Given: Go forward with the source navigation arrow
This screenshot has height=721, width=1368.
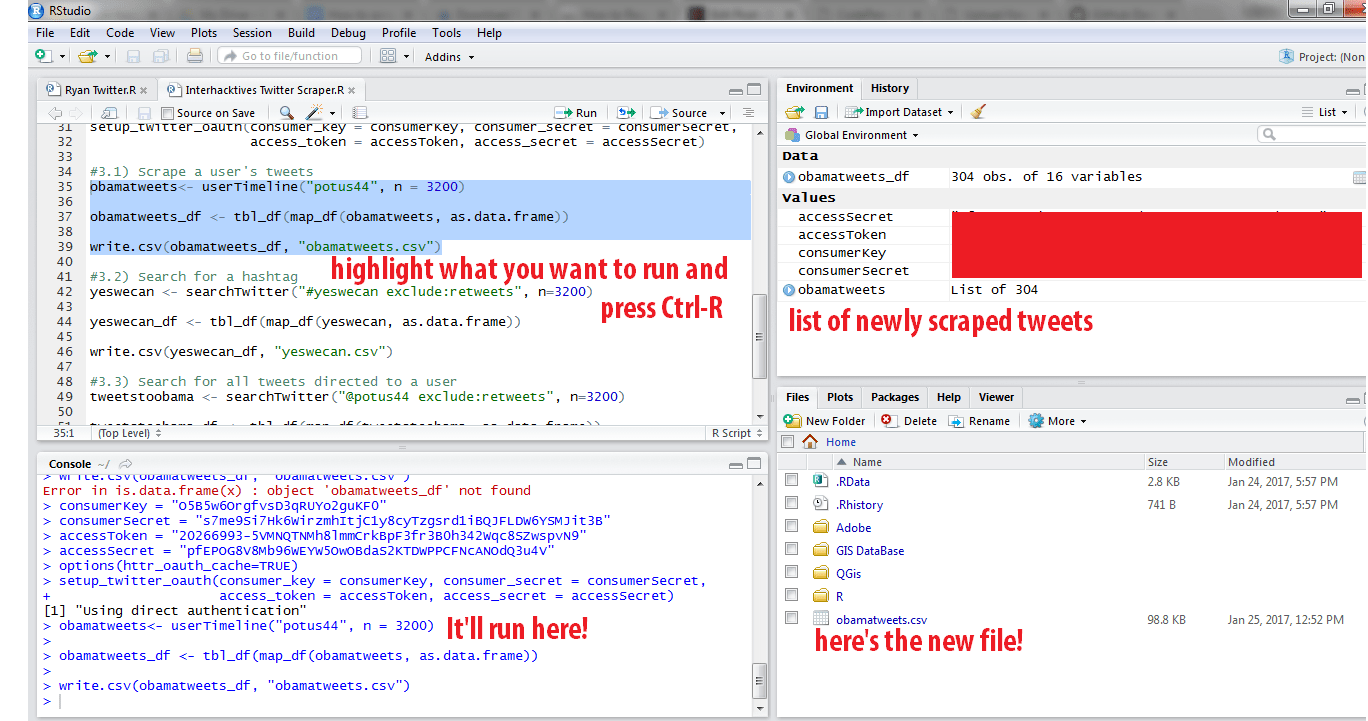Looking at the screenshot, I should tap(76, 113).
